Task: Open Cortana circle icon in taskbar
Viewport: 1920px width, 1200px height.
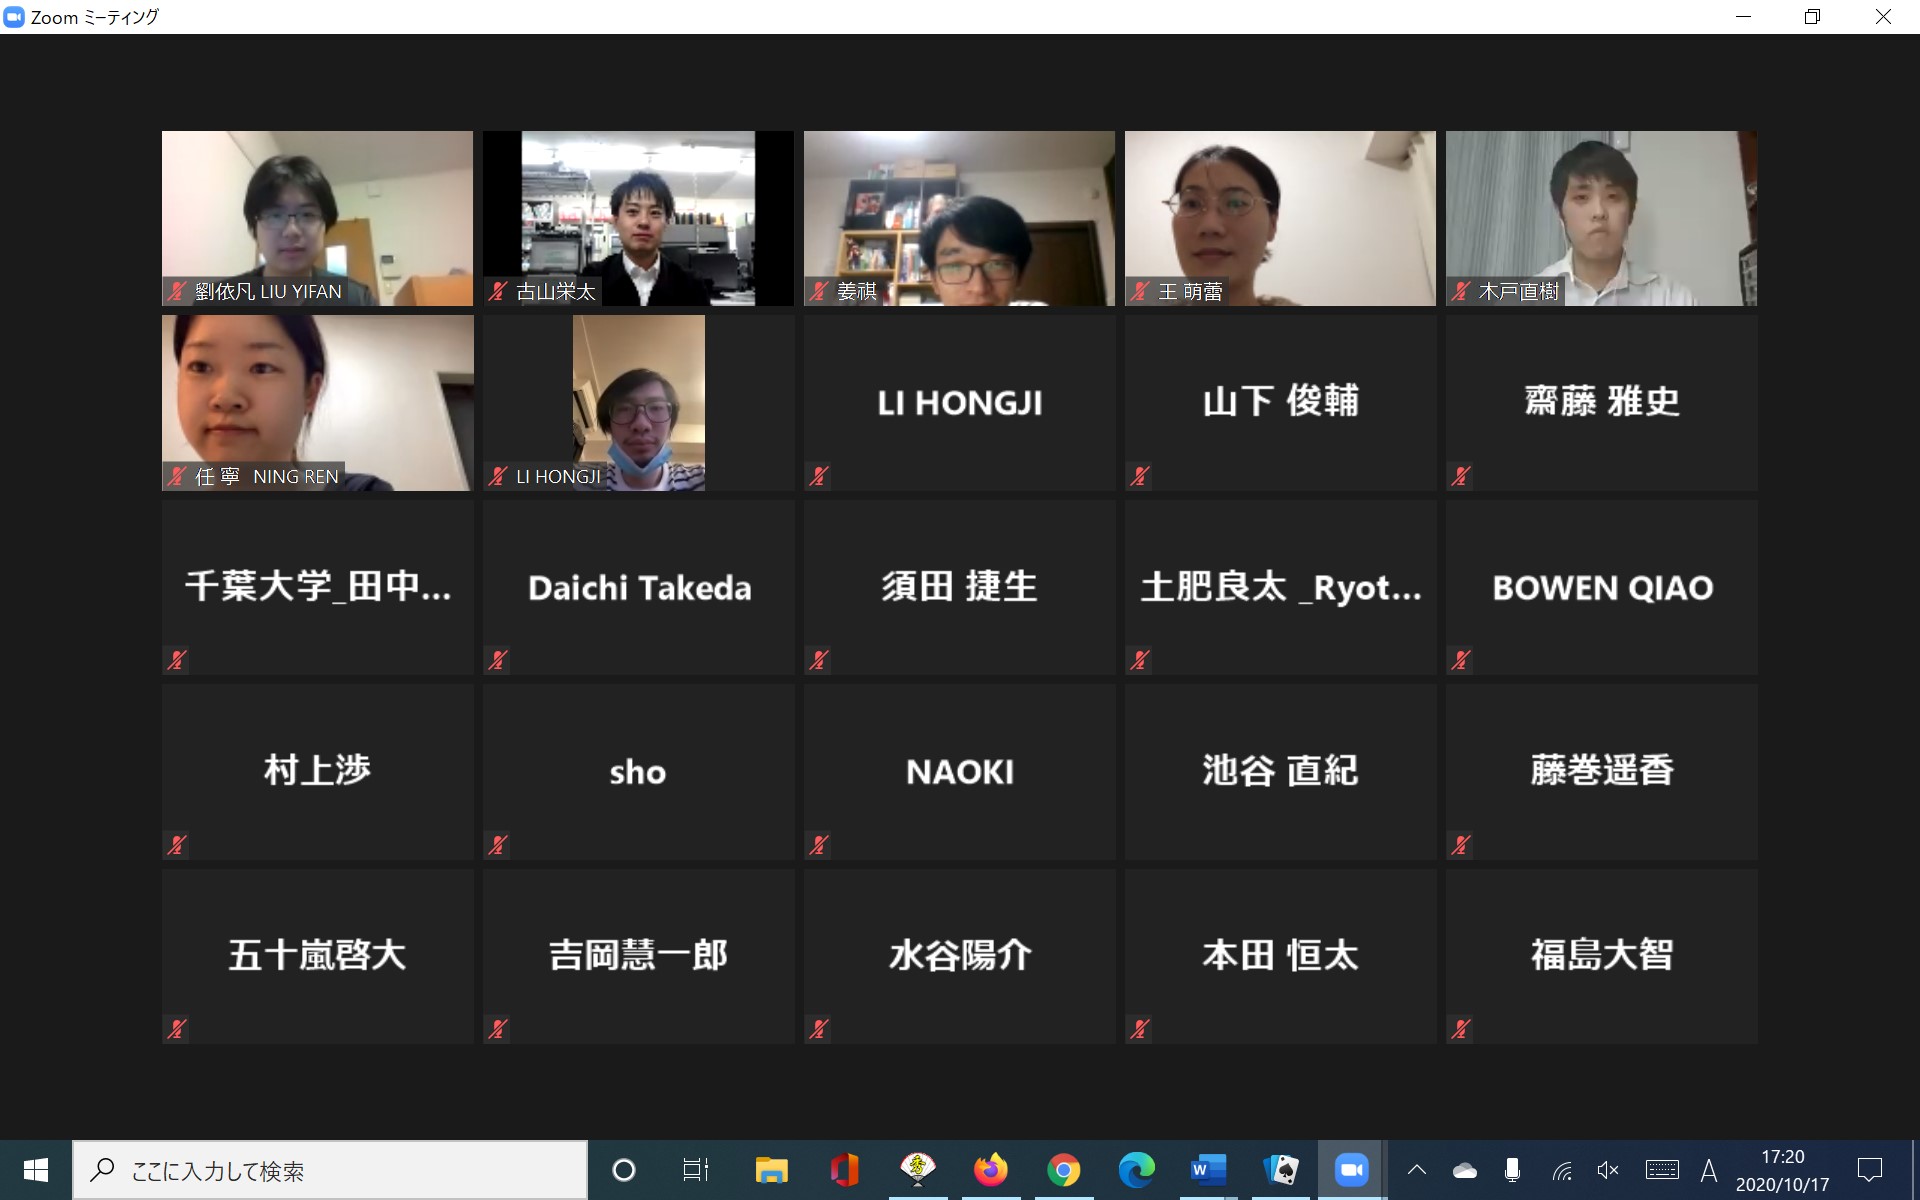Action: 623,1170
